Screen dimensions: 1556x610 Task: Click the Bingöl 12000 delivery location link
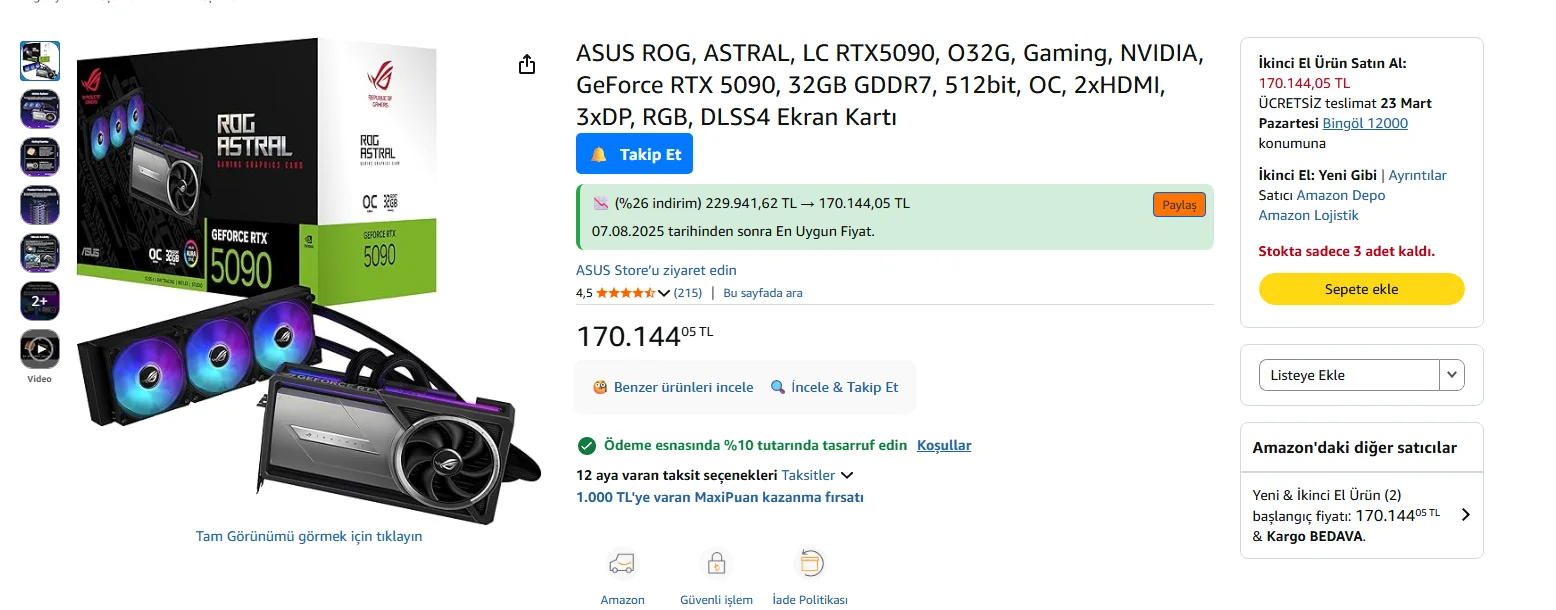pyautogui.click(x=1364, y=123)
